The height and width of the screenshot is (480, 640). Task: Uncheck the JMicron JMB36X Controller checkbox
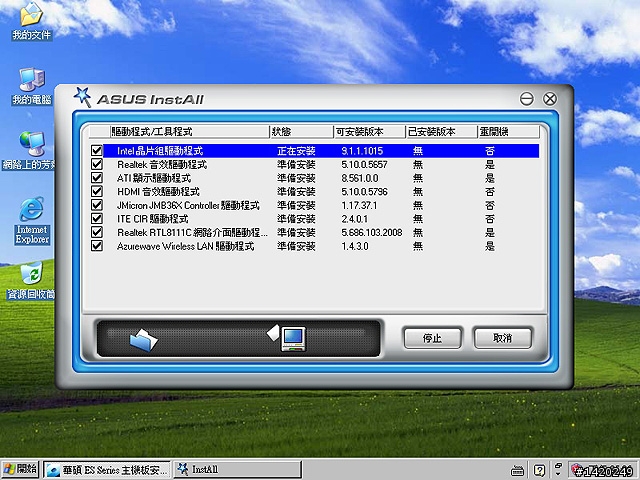pyautogui.click(x=97, y=205)
